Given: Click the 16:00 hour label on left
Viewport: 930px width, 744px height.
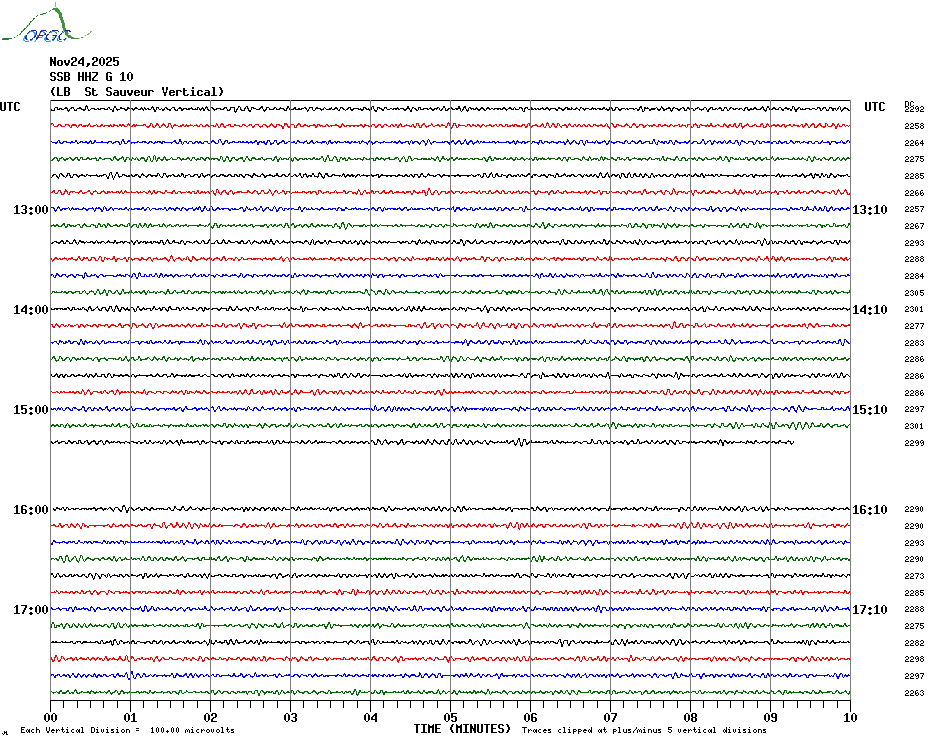Looking at the screenshot, I should click(31, 510).
